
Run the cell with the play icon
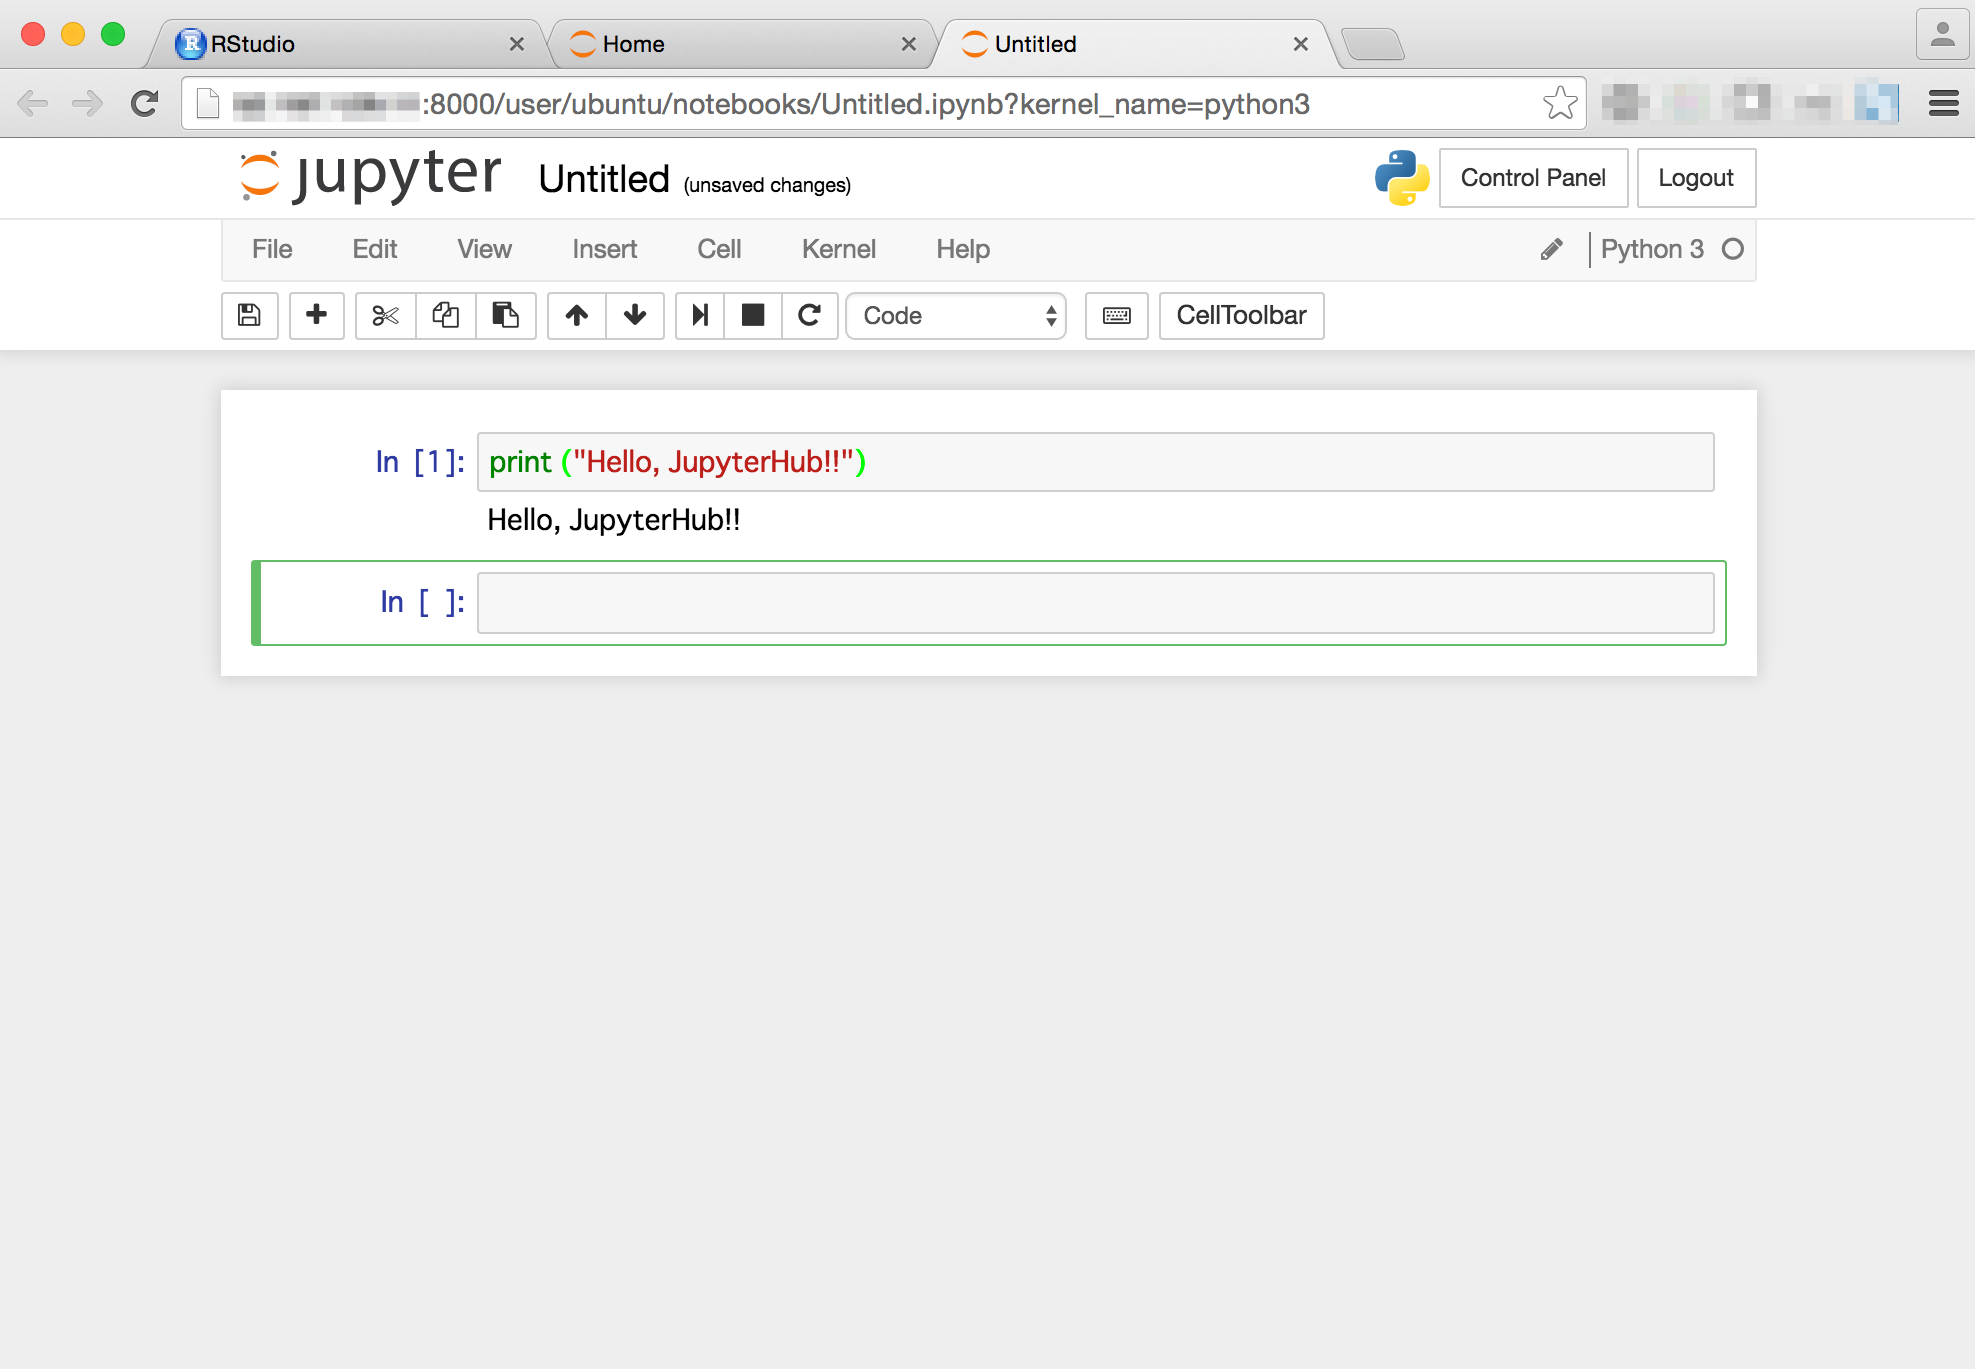[x=700, y=316]
